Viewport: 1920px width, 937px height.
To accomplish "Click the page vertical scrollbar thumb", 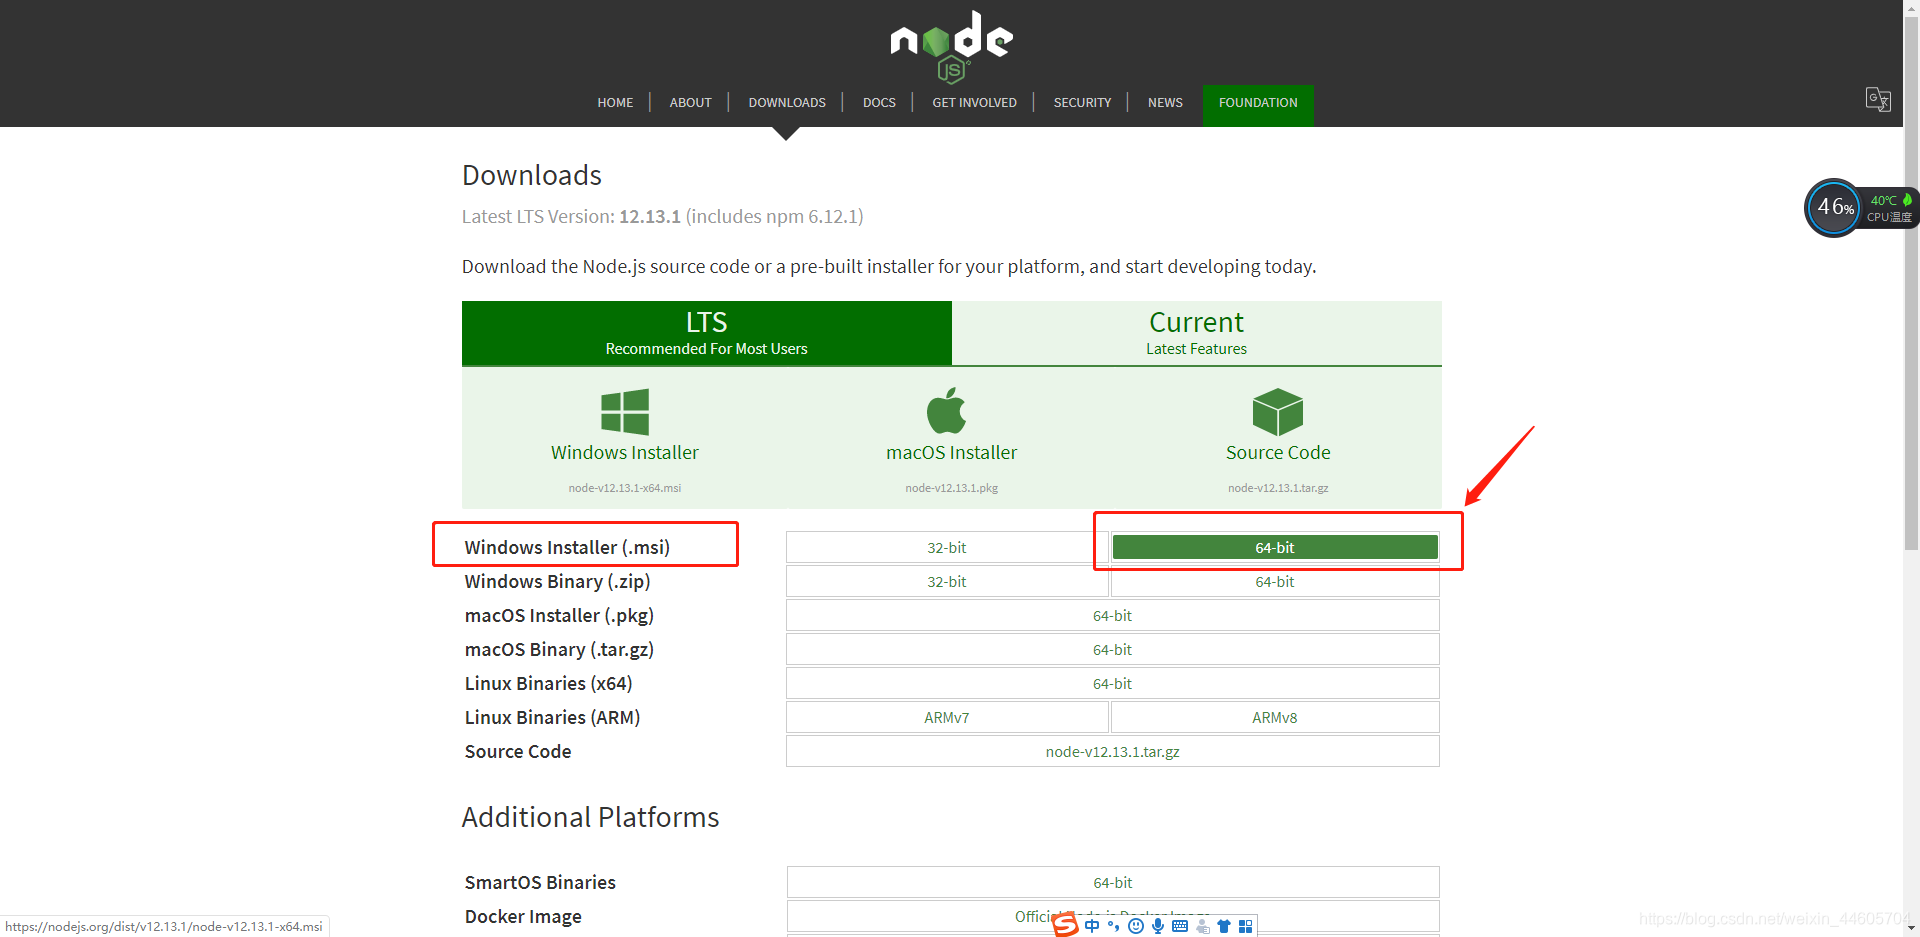I will pos(1911,283).
